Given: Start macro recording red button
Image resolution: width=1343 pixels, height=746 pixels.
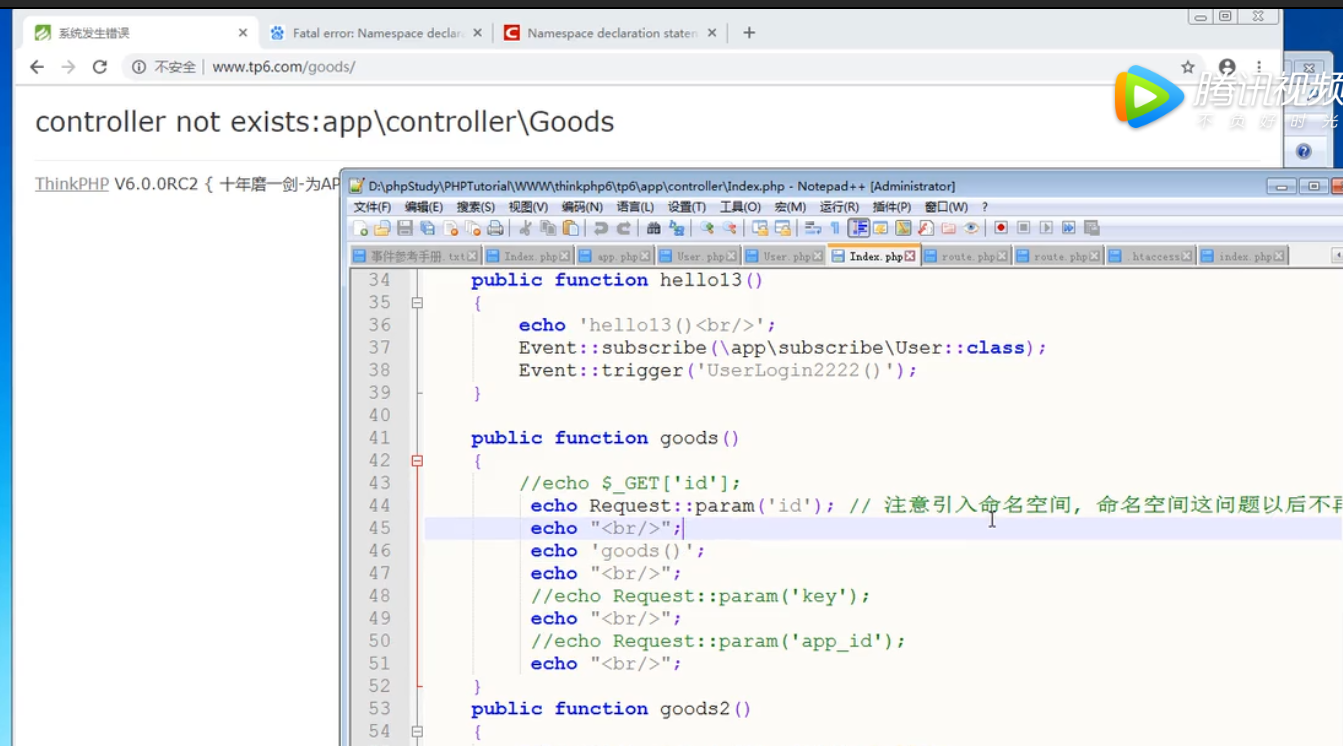Looking at the screenshot, I should click(x=1001, y=228).
